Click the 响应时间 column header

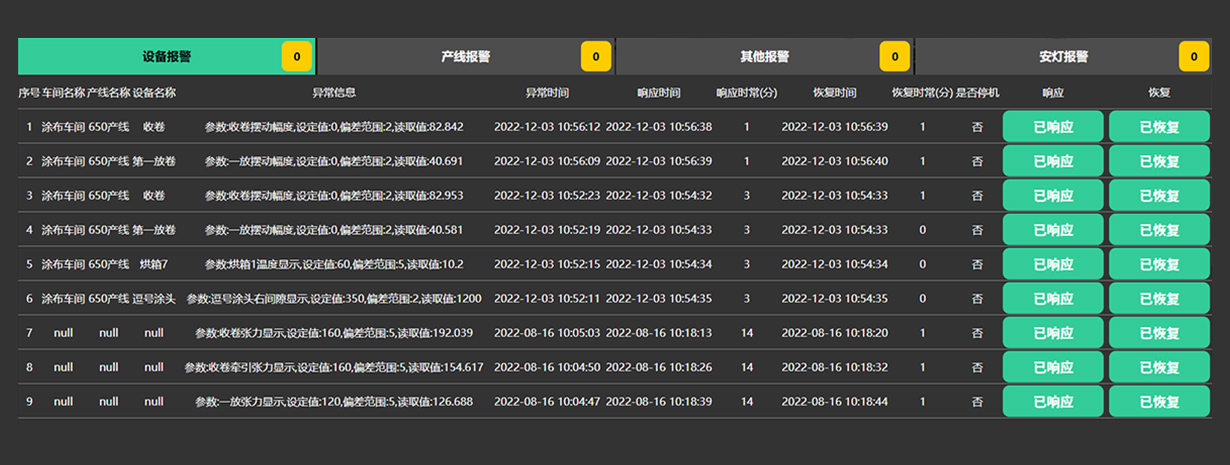tap(659, 93)
